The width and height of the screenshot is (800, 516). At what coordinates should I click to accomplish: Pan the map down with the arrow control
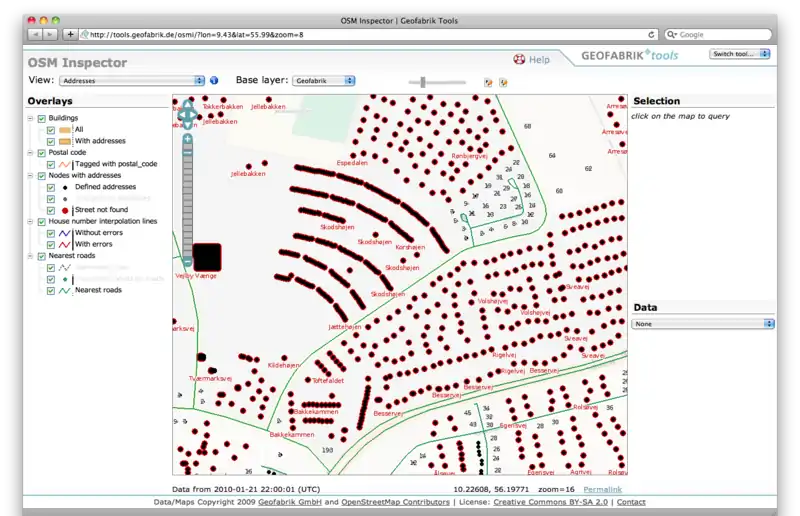[x=186, y=127]
